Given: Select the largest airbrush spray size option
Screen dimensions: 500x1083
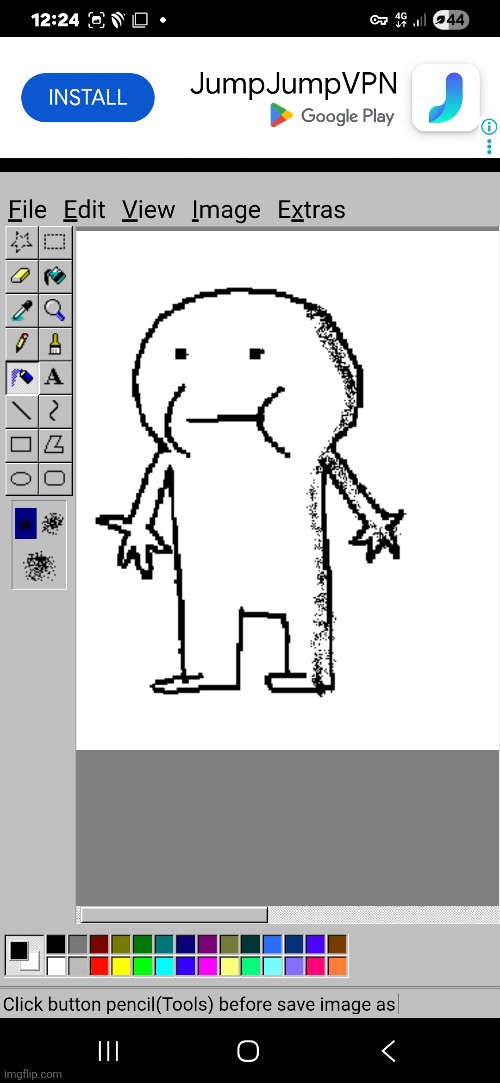Looking at the screenshot, I should pos(39,566).
